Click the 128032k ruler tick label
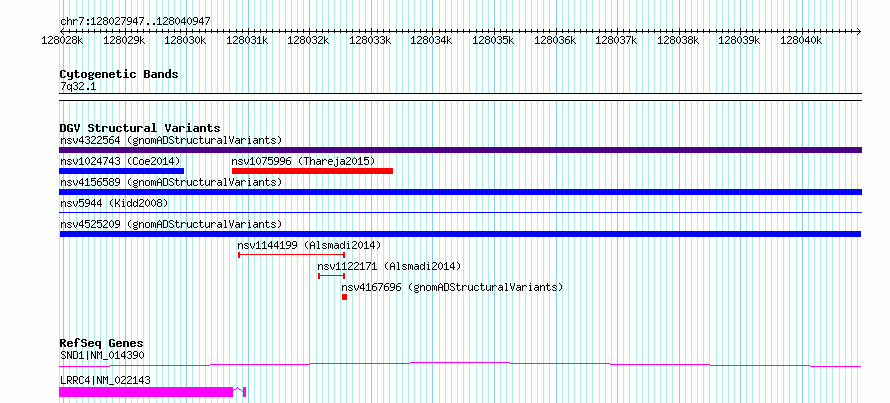Image resolution: width=890 pixels, height=403 pixels. click(x=309, y=40)
